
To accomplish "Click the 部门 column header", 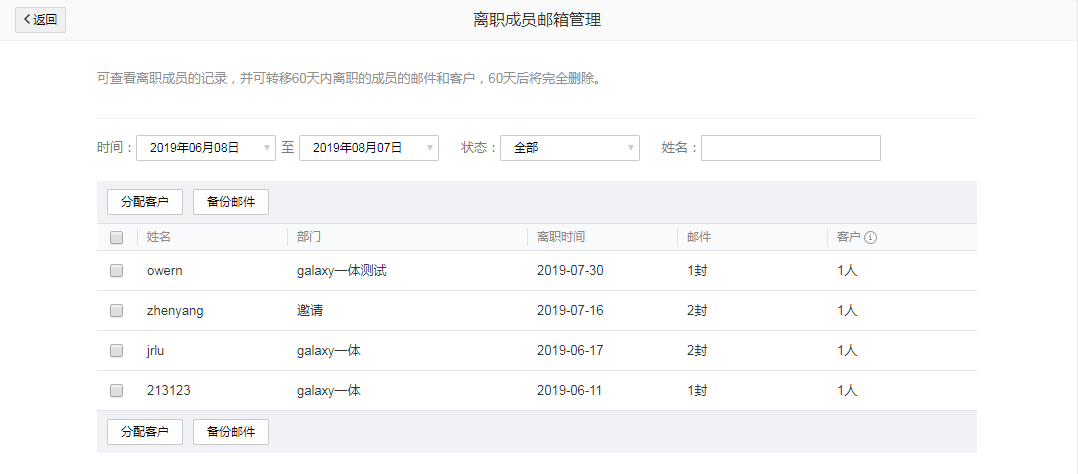I will (308, 237).
